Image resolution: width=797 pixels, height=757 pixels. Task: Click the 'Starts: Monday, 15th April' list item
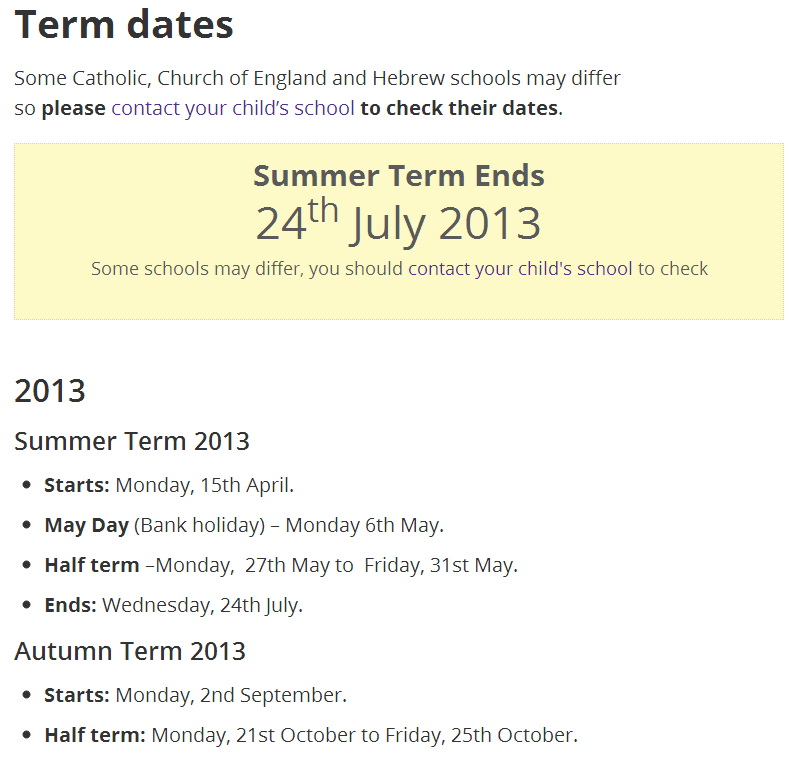point(169,485)
